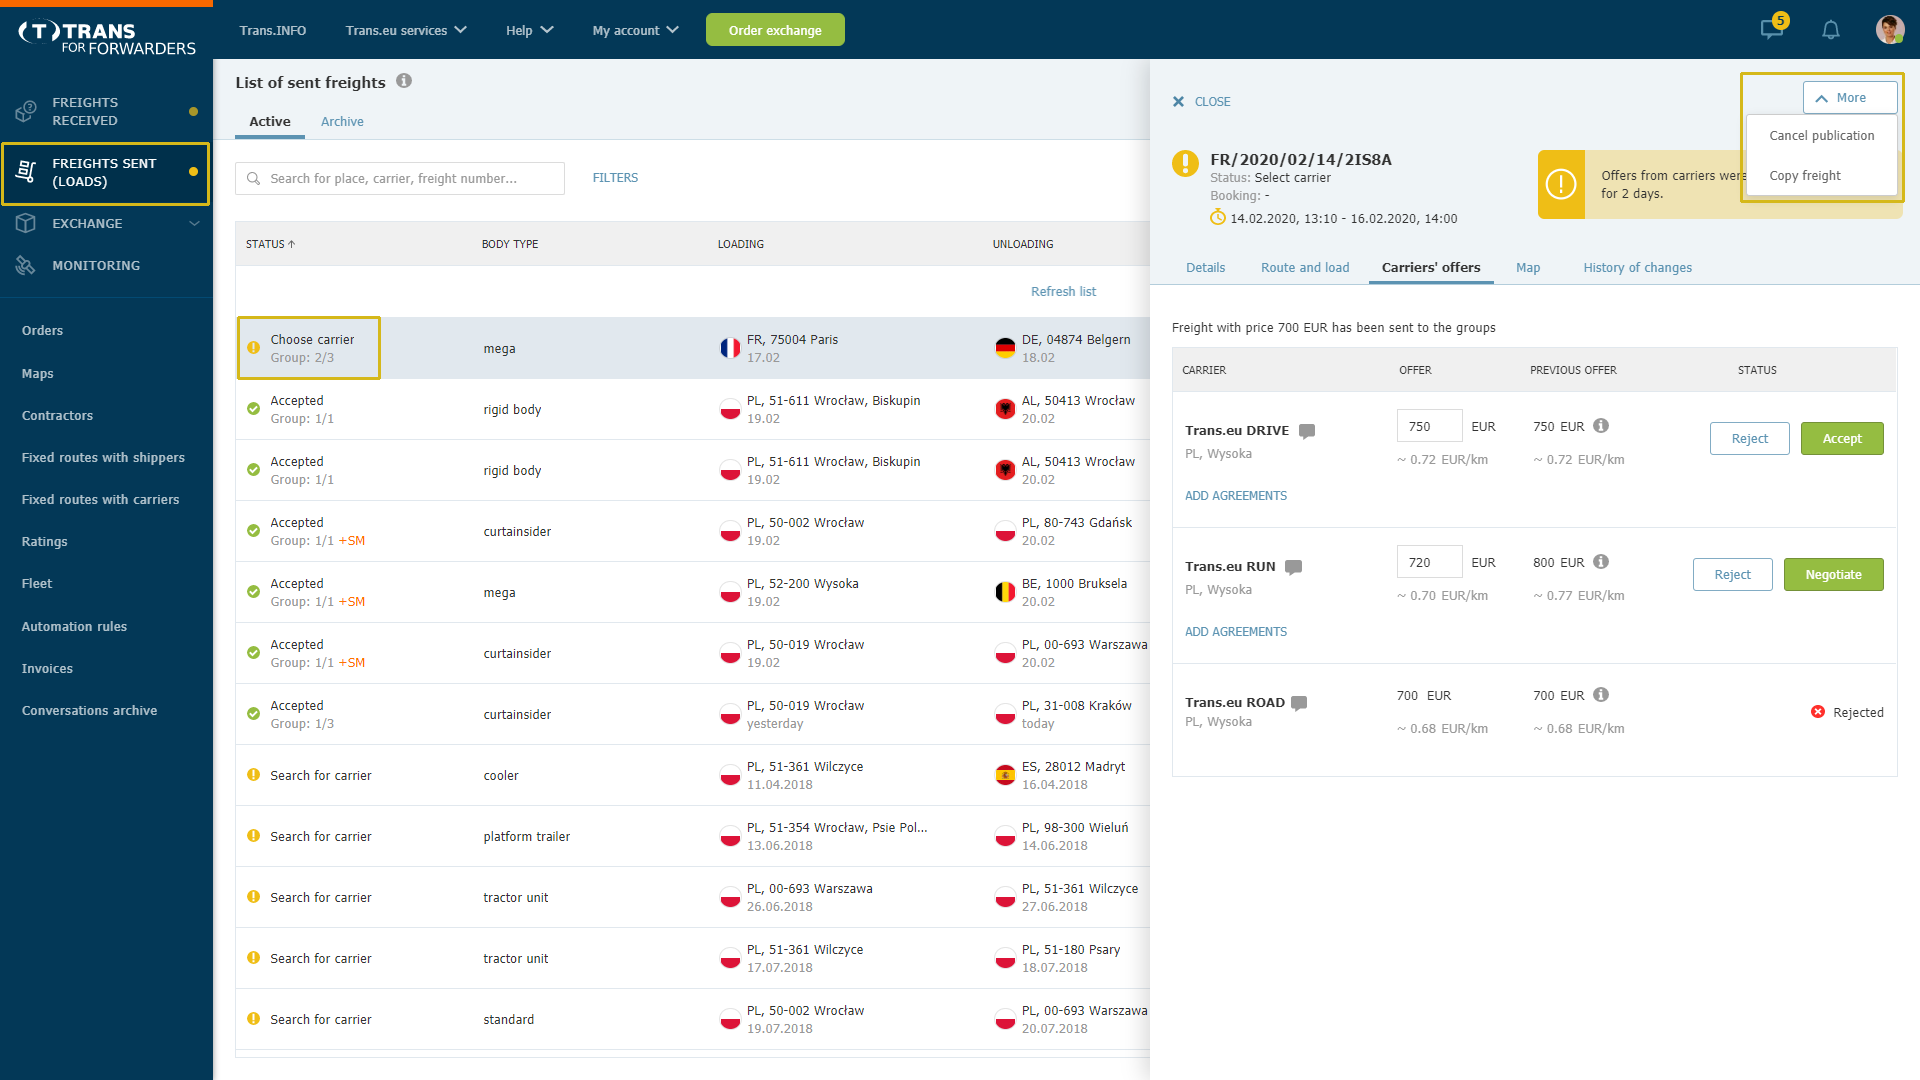This screenshot has width=1920, height=1080.
Task: Close the freight details panel
Action: 1201,101
